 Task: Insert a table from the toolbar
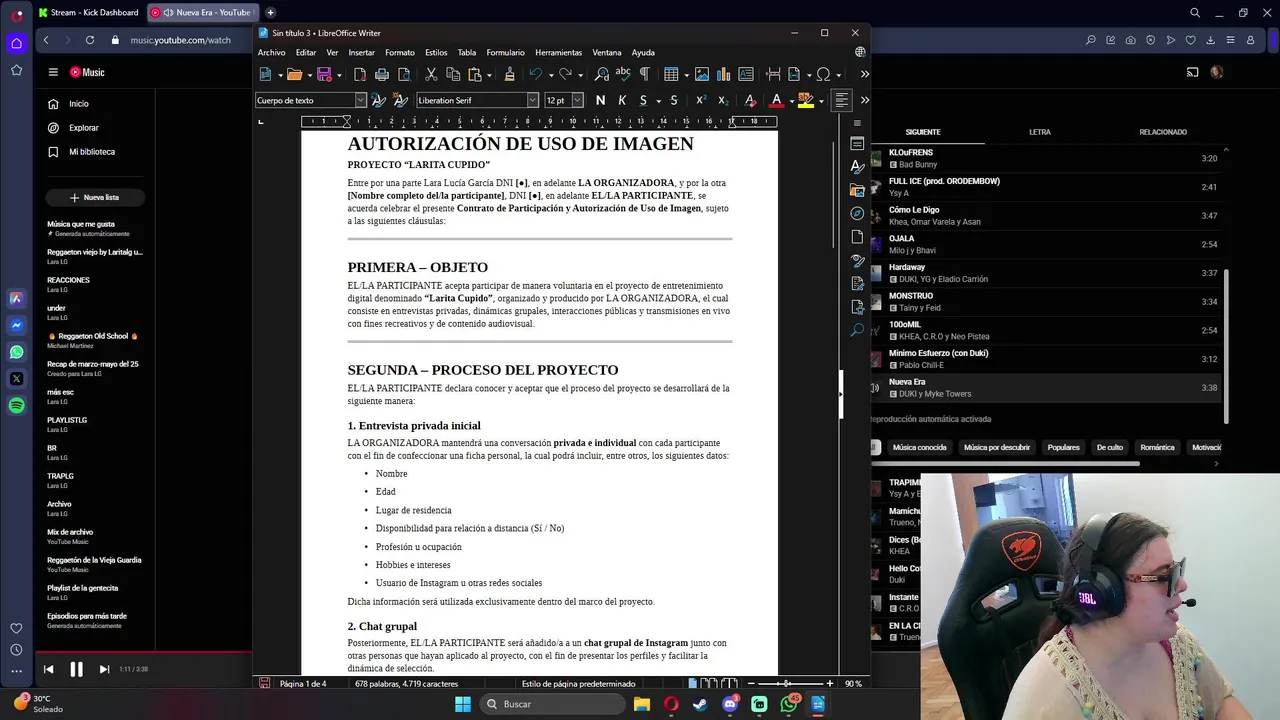(671, 74)
